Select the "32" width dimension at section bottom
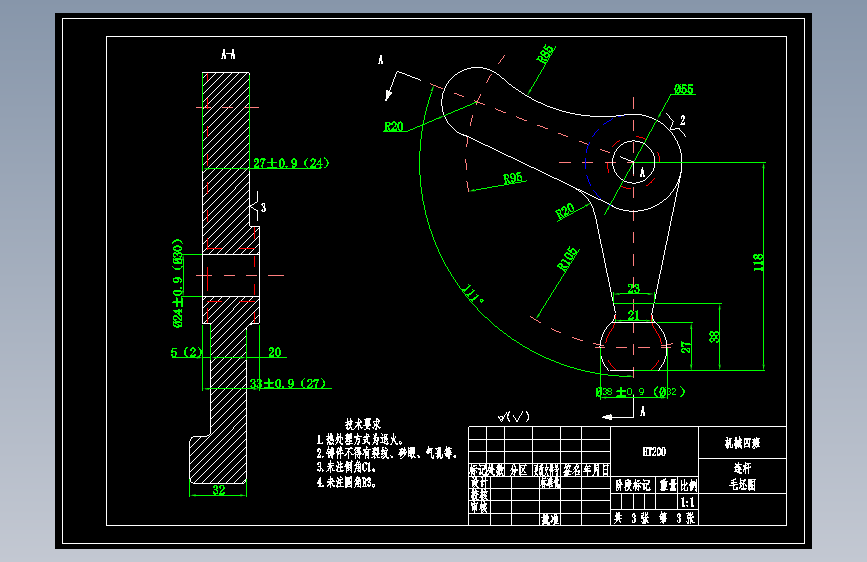Viewport: 867px width, 562px height. (218, 490)
